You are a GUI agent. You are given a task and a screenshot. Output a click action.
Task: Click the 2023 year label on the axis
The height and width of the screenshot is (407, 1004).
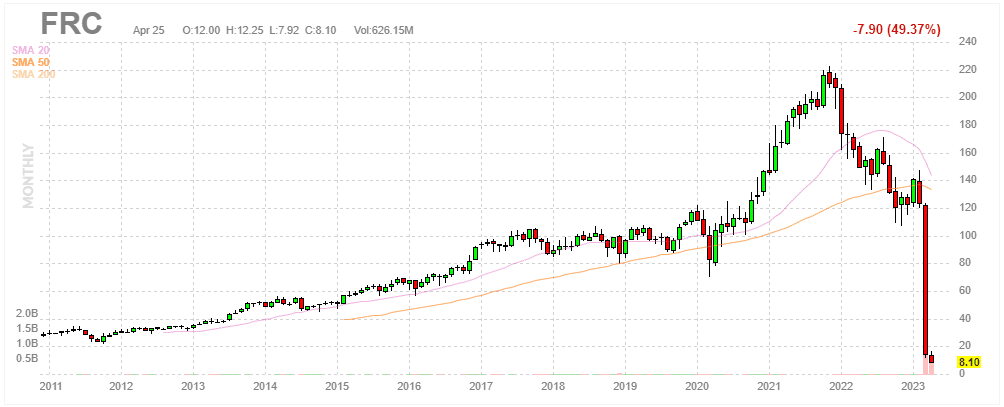(912, 386)
